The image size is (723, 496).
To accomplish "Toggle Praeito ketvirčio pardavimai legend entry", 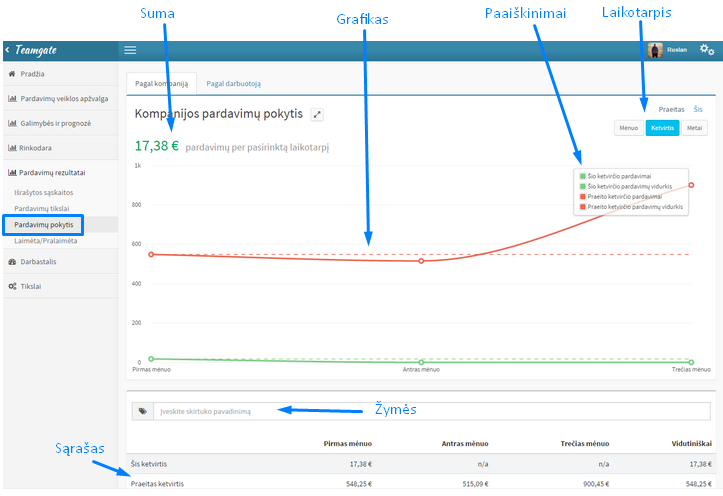I will click(621, 197).
